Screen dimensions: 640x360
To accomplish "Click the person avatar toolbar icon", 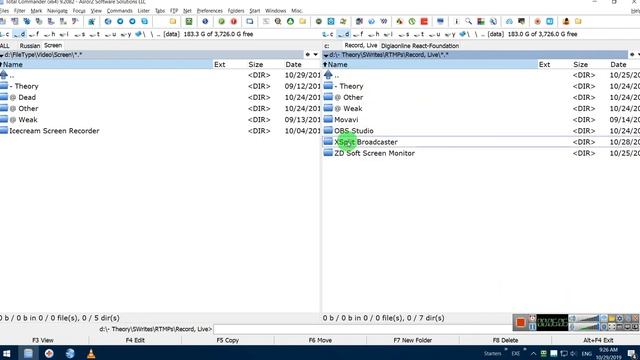I will point(566,21).
